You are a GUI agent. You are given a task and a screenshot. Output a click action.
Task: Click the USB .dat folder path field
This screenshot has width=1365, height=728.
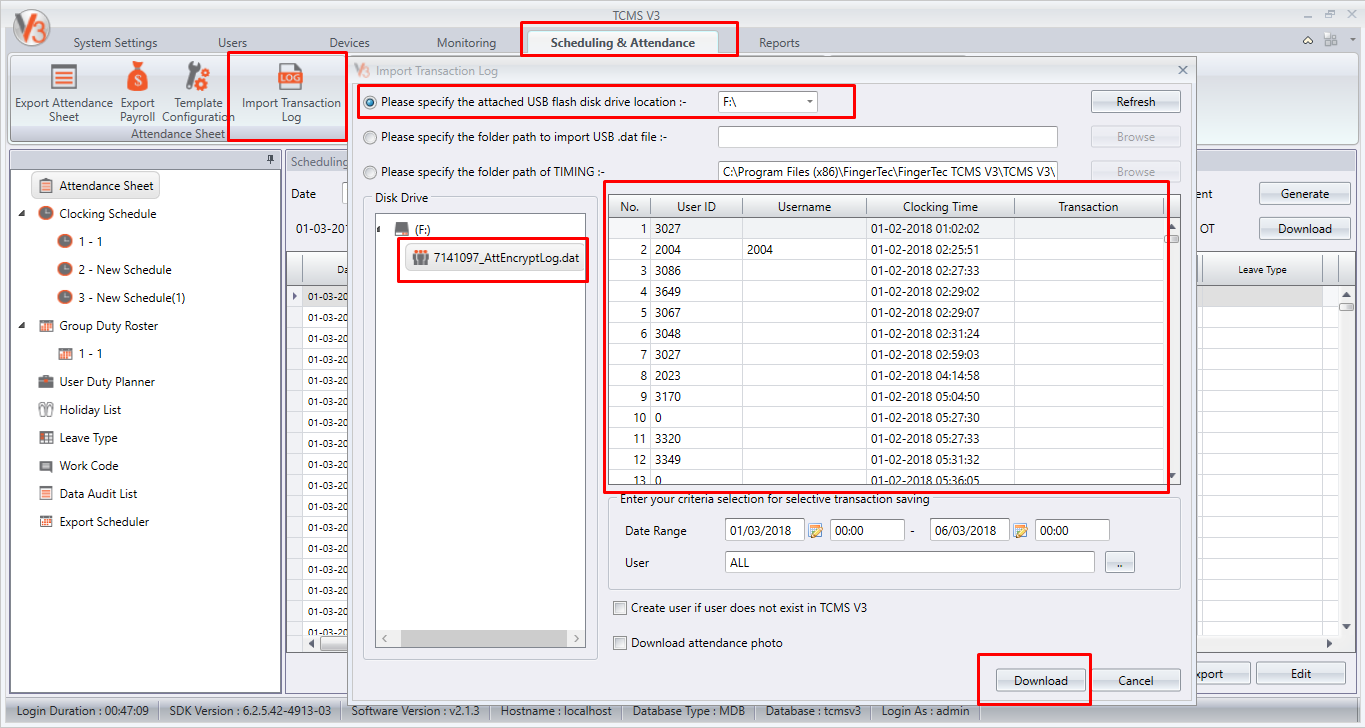coord(888,137)
